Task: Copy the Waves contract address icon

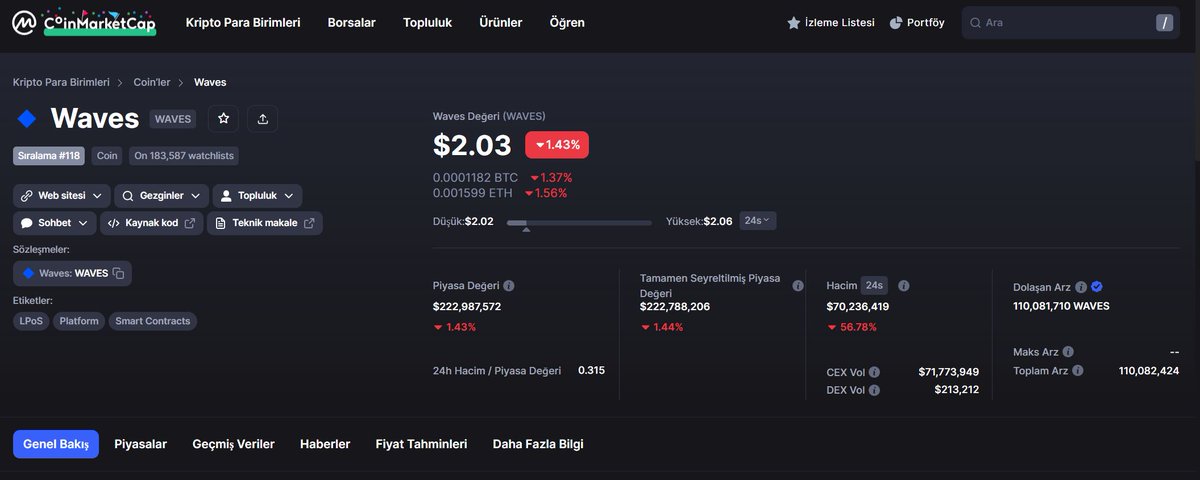Action: (x=118, y=273)
